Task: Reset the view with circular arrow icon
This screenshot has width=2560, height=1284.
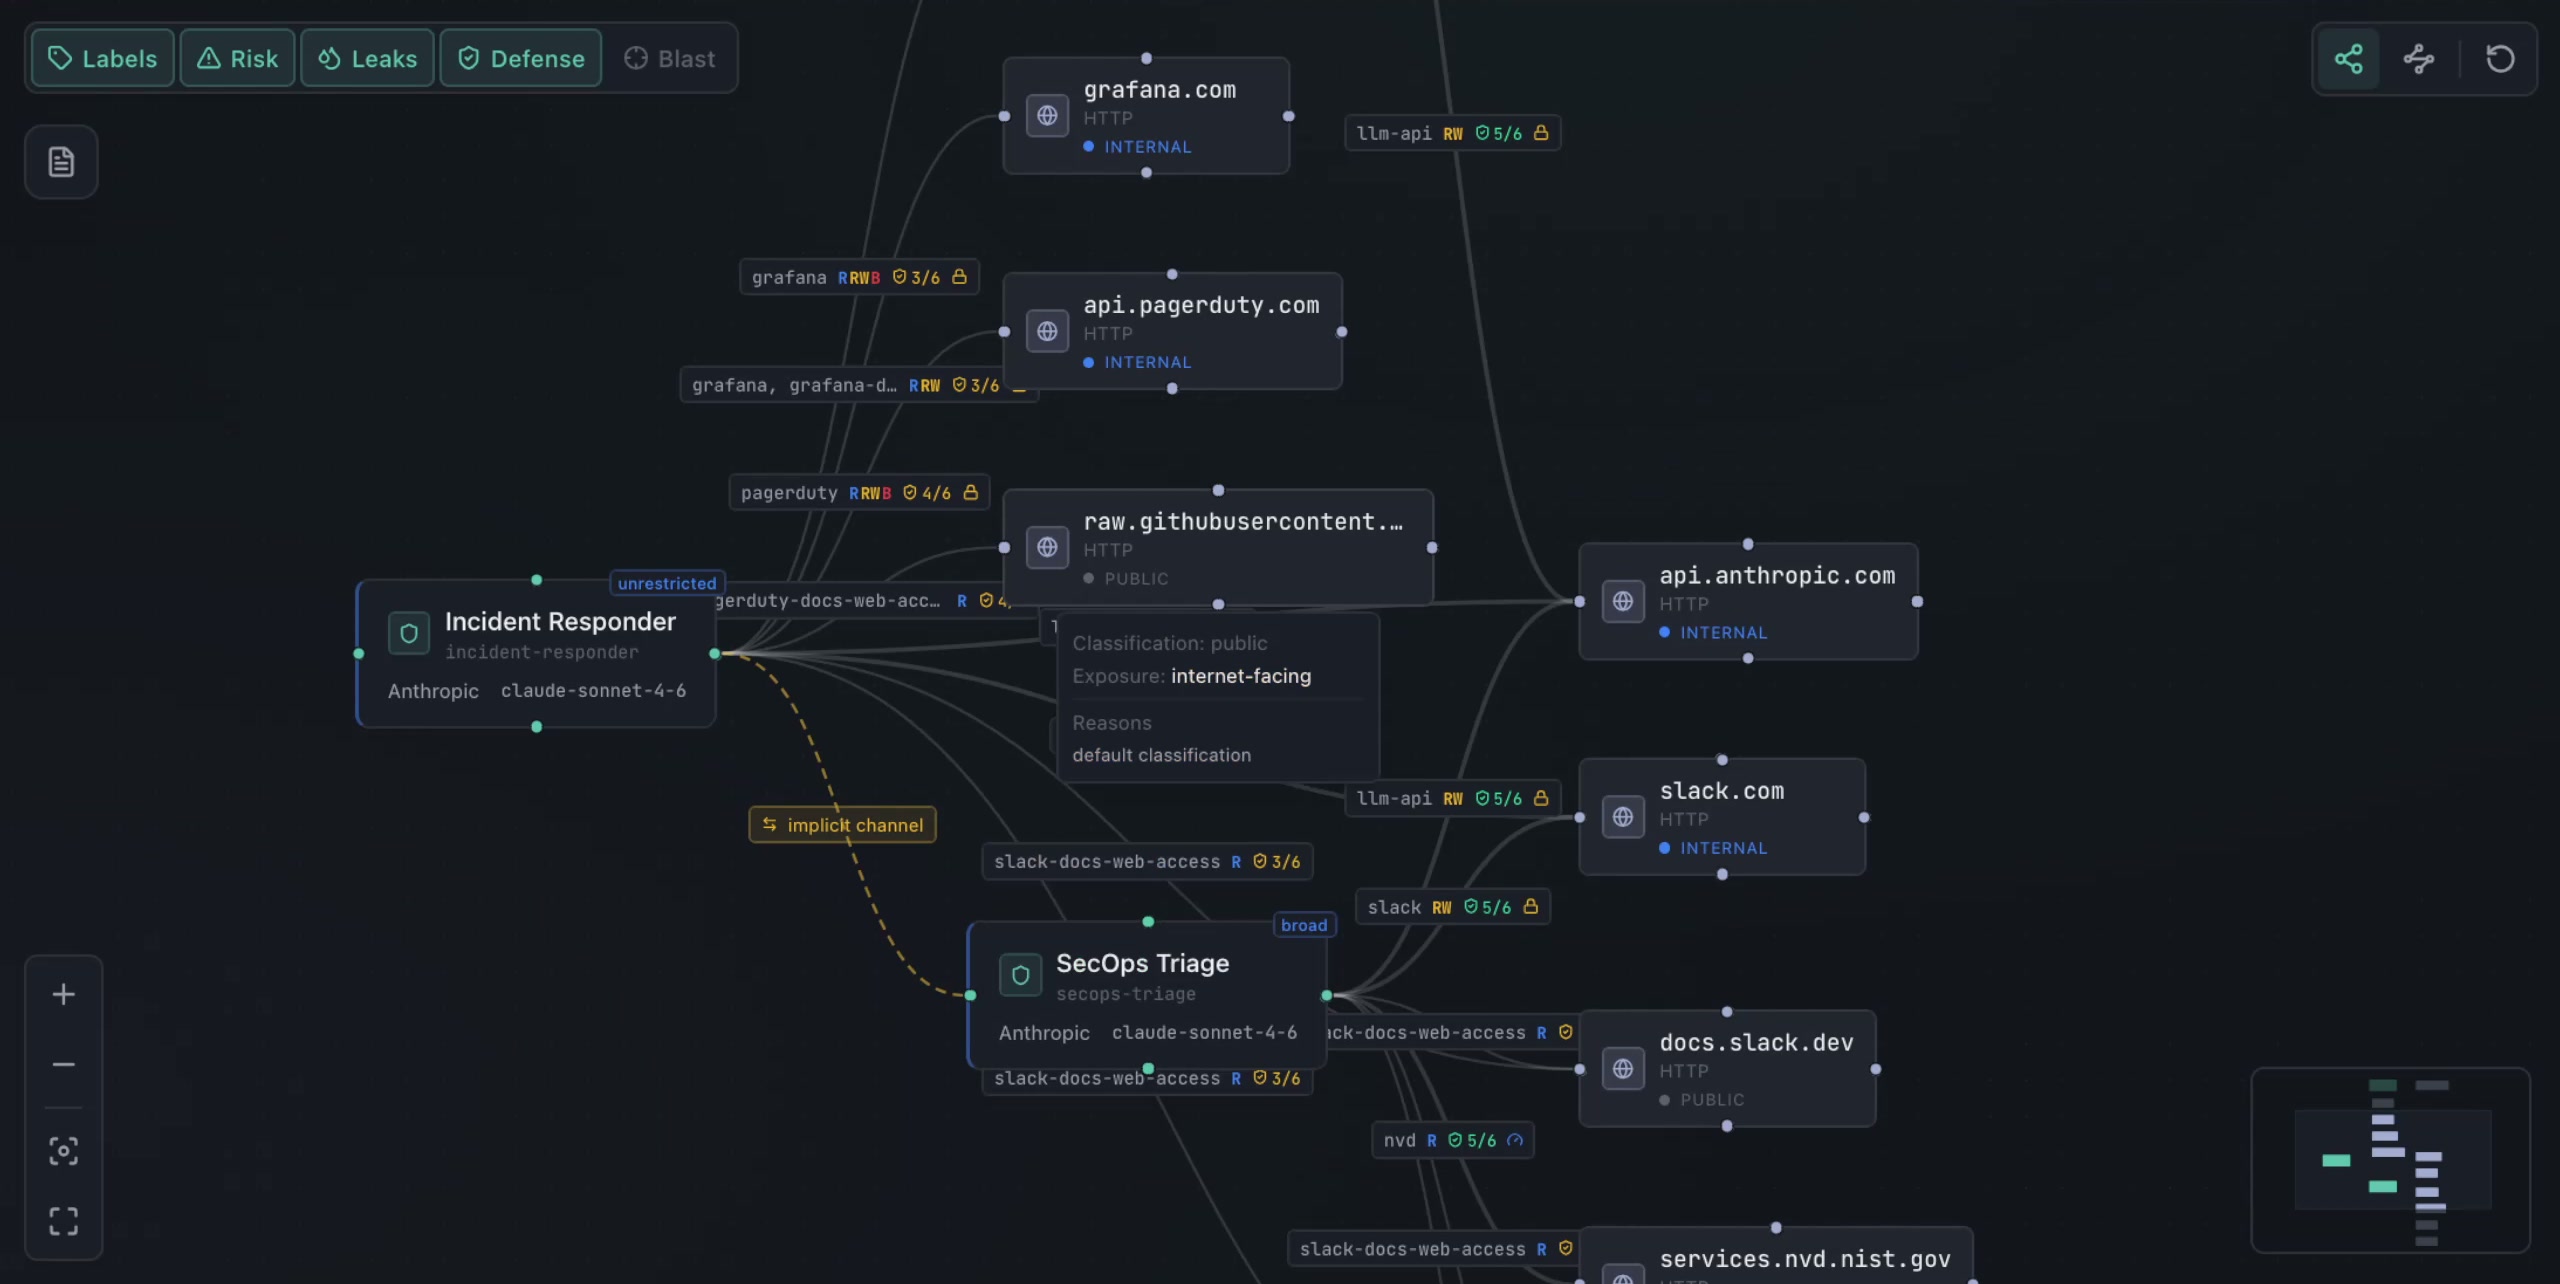Action: click(2500, 58)
